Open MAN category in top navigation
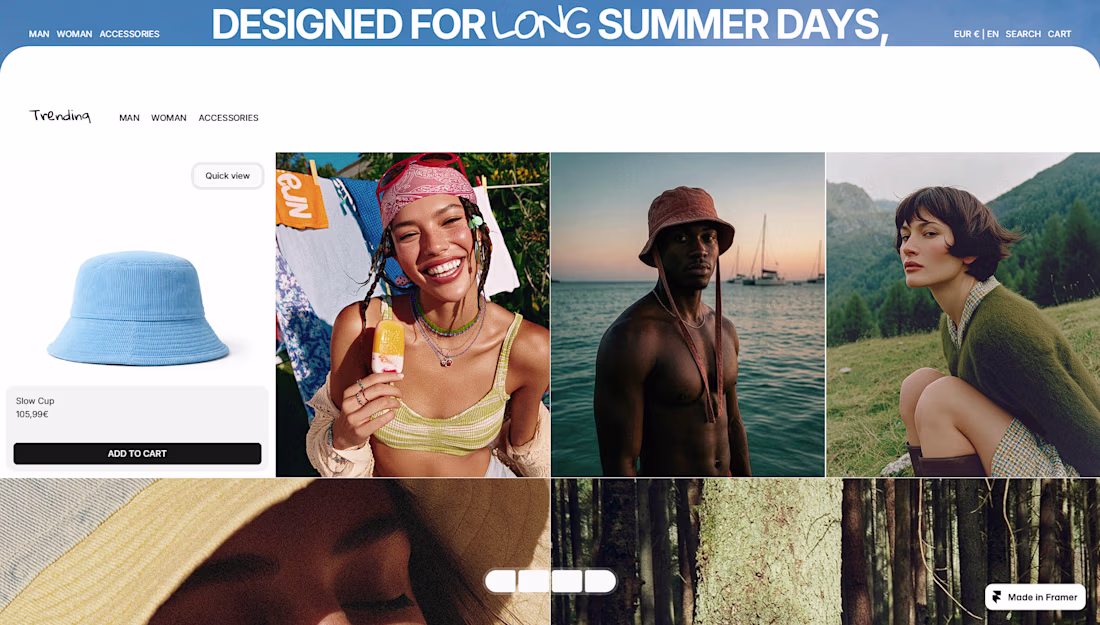Image resolution: width=1100 pixels, height=625 pixels. [39, 34]
